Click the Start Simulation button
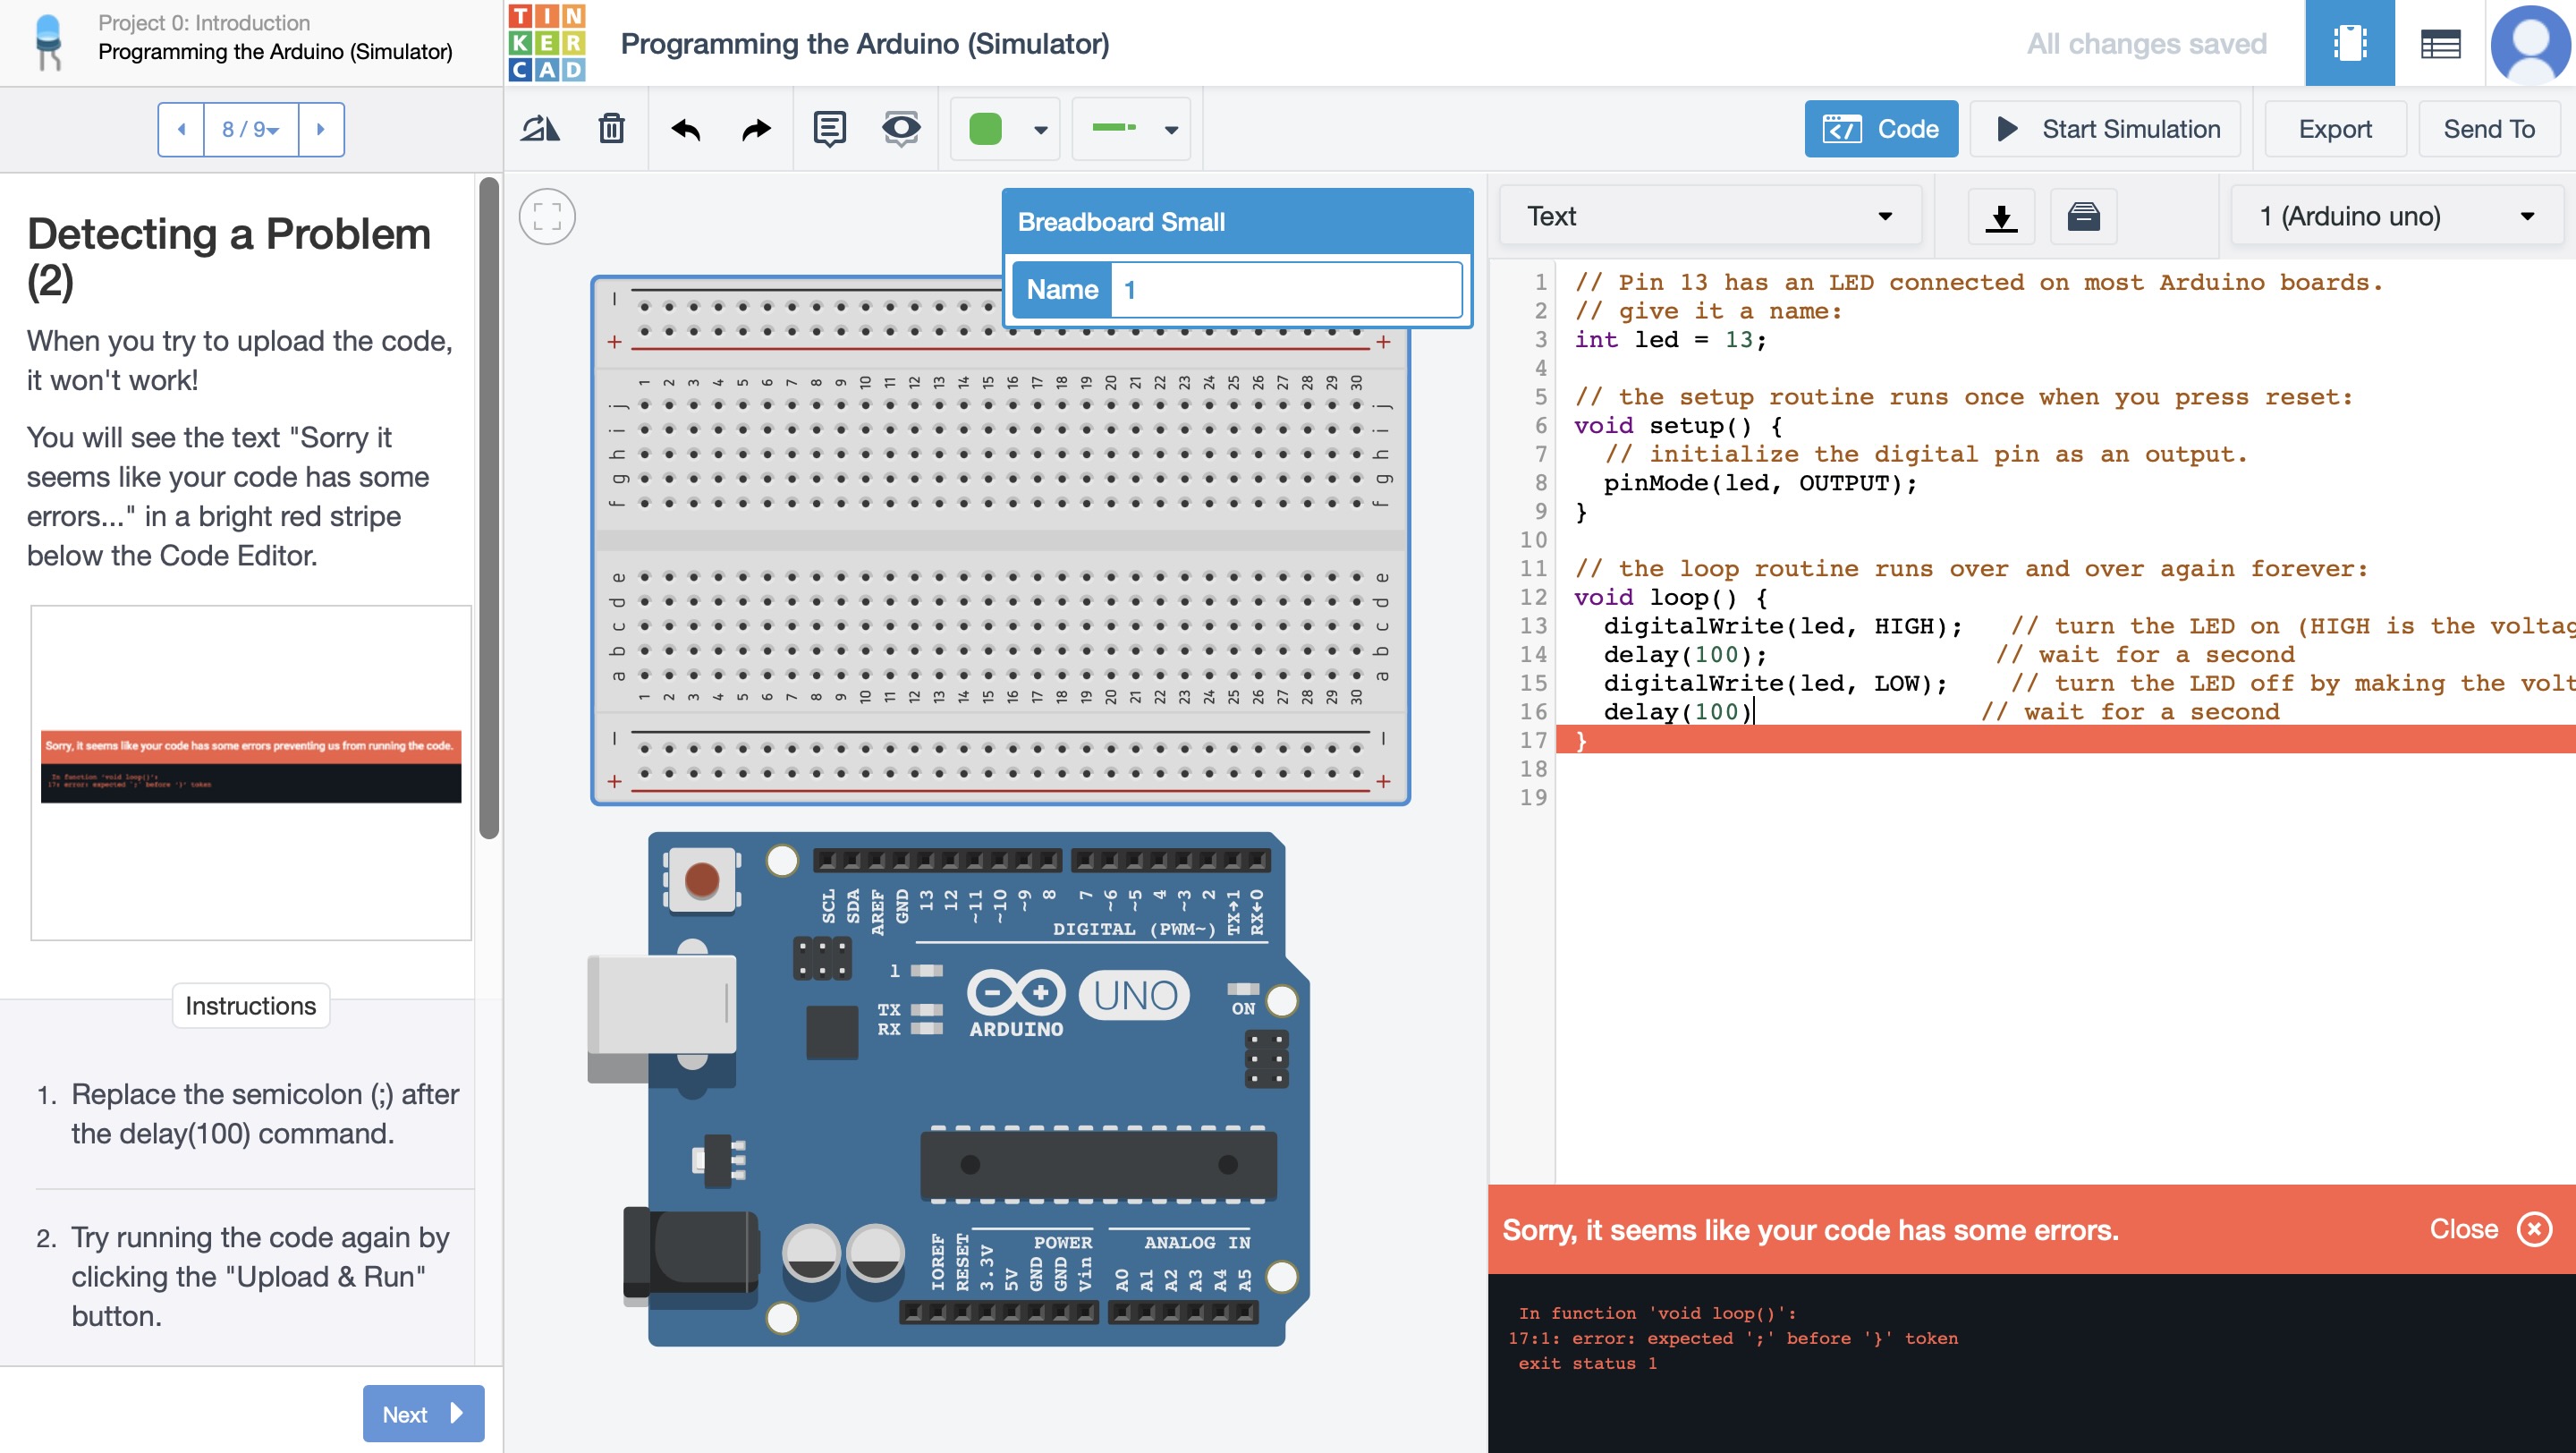 coord(2104,128)
